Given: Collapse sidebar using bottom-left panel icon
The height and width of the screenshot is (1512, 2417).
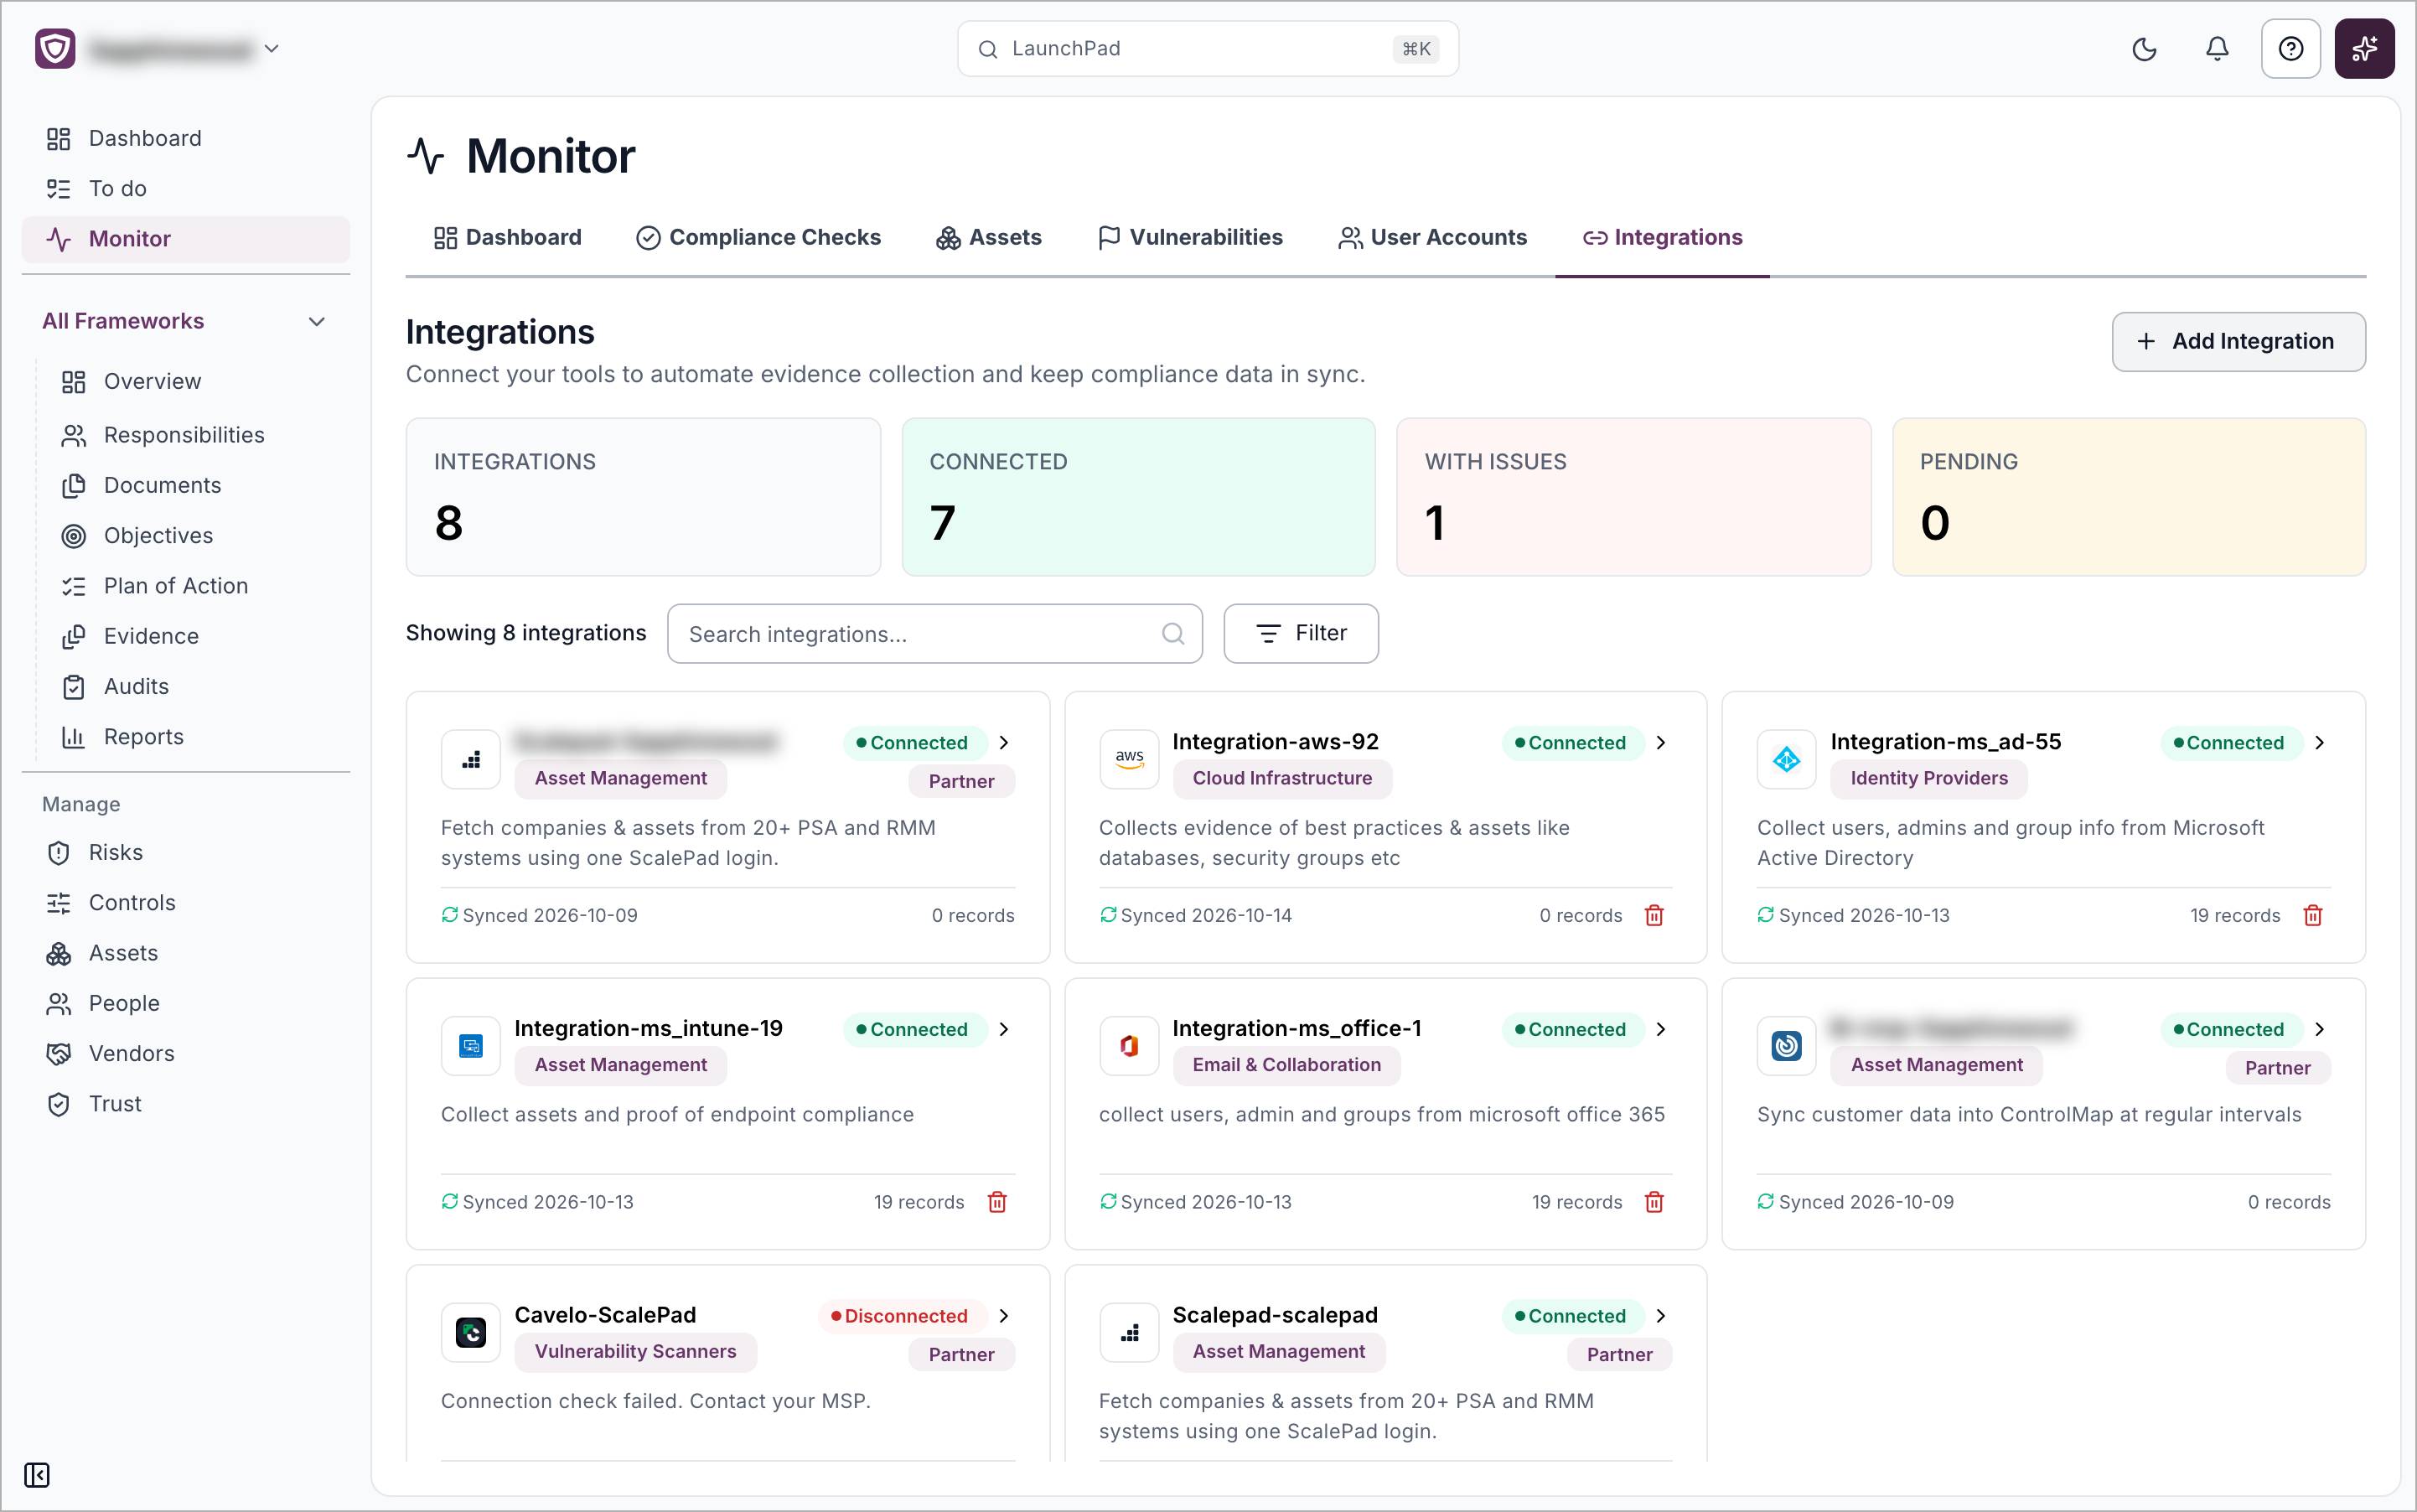Looking at the screenshot, I should tap(37, 1475).
